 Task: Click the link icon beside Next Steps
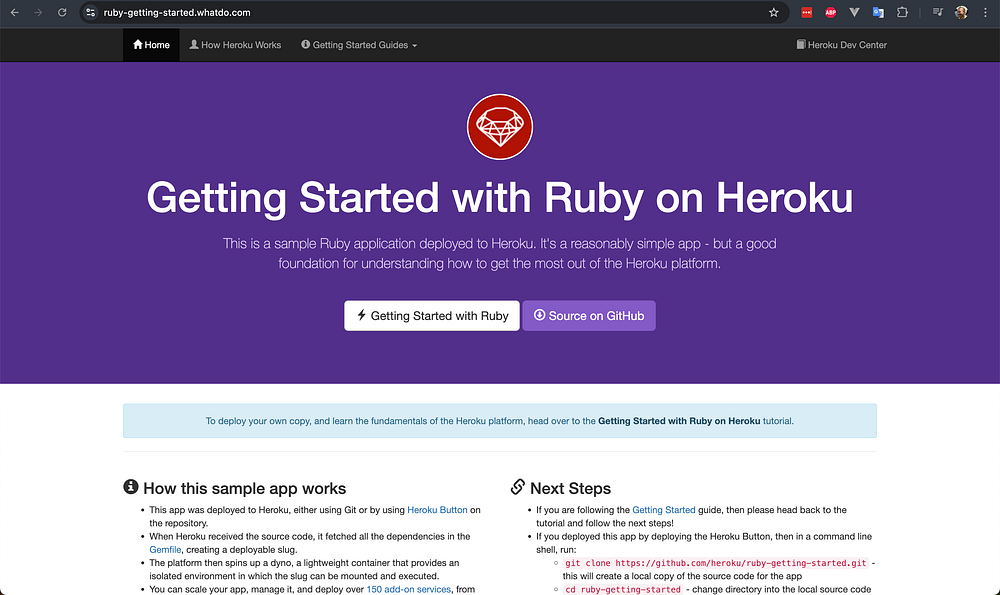click(517, 487)
